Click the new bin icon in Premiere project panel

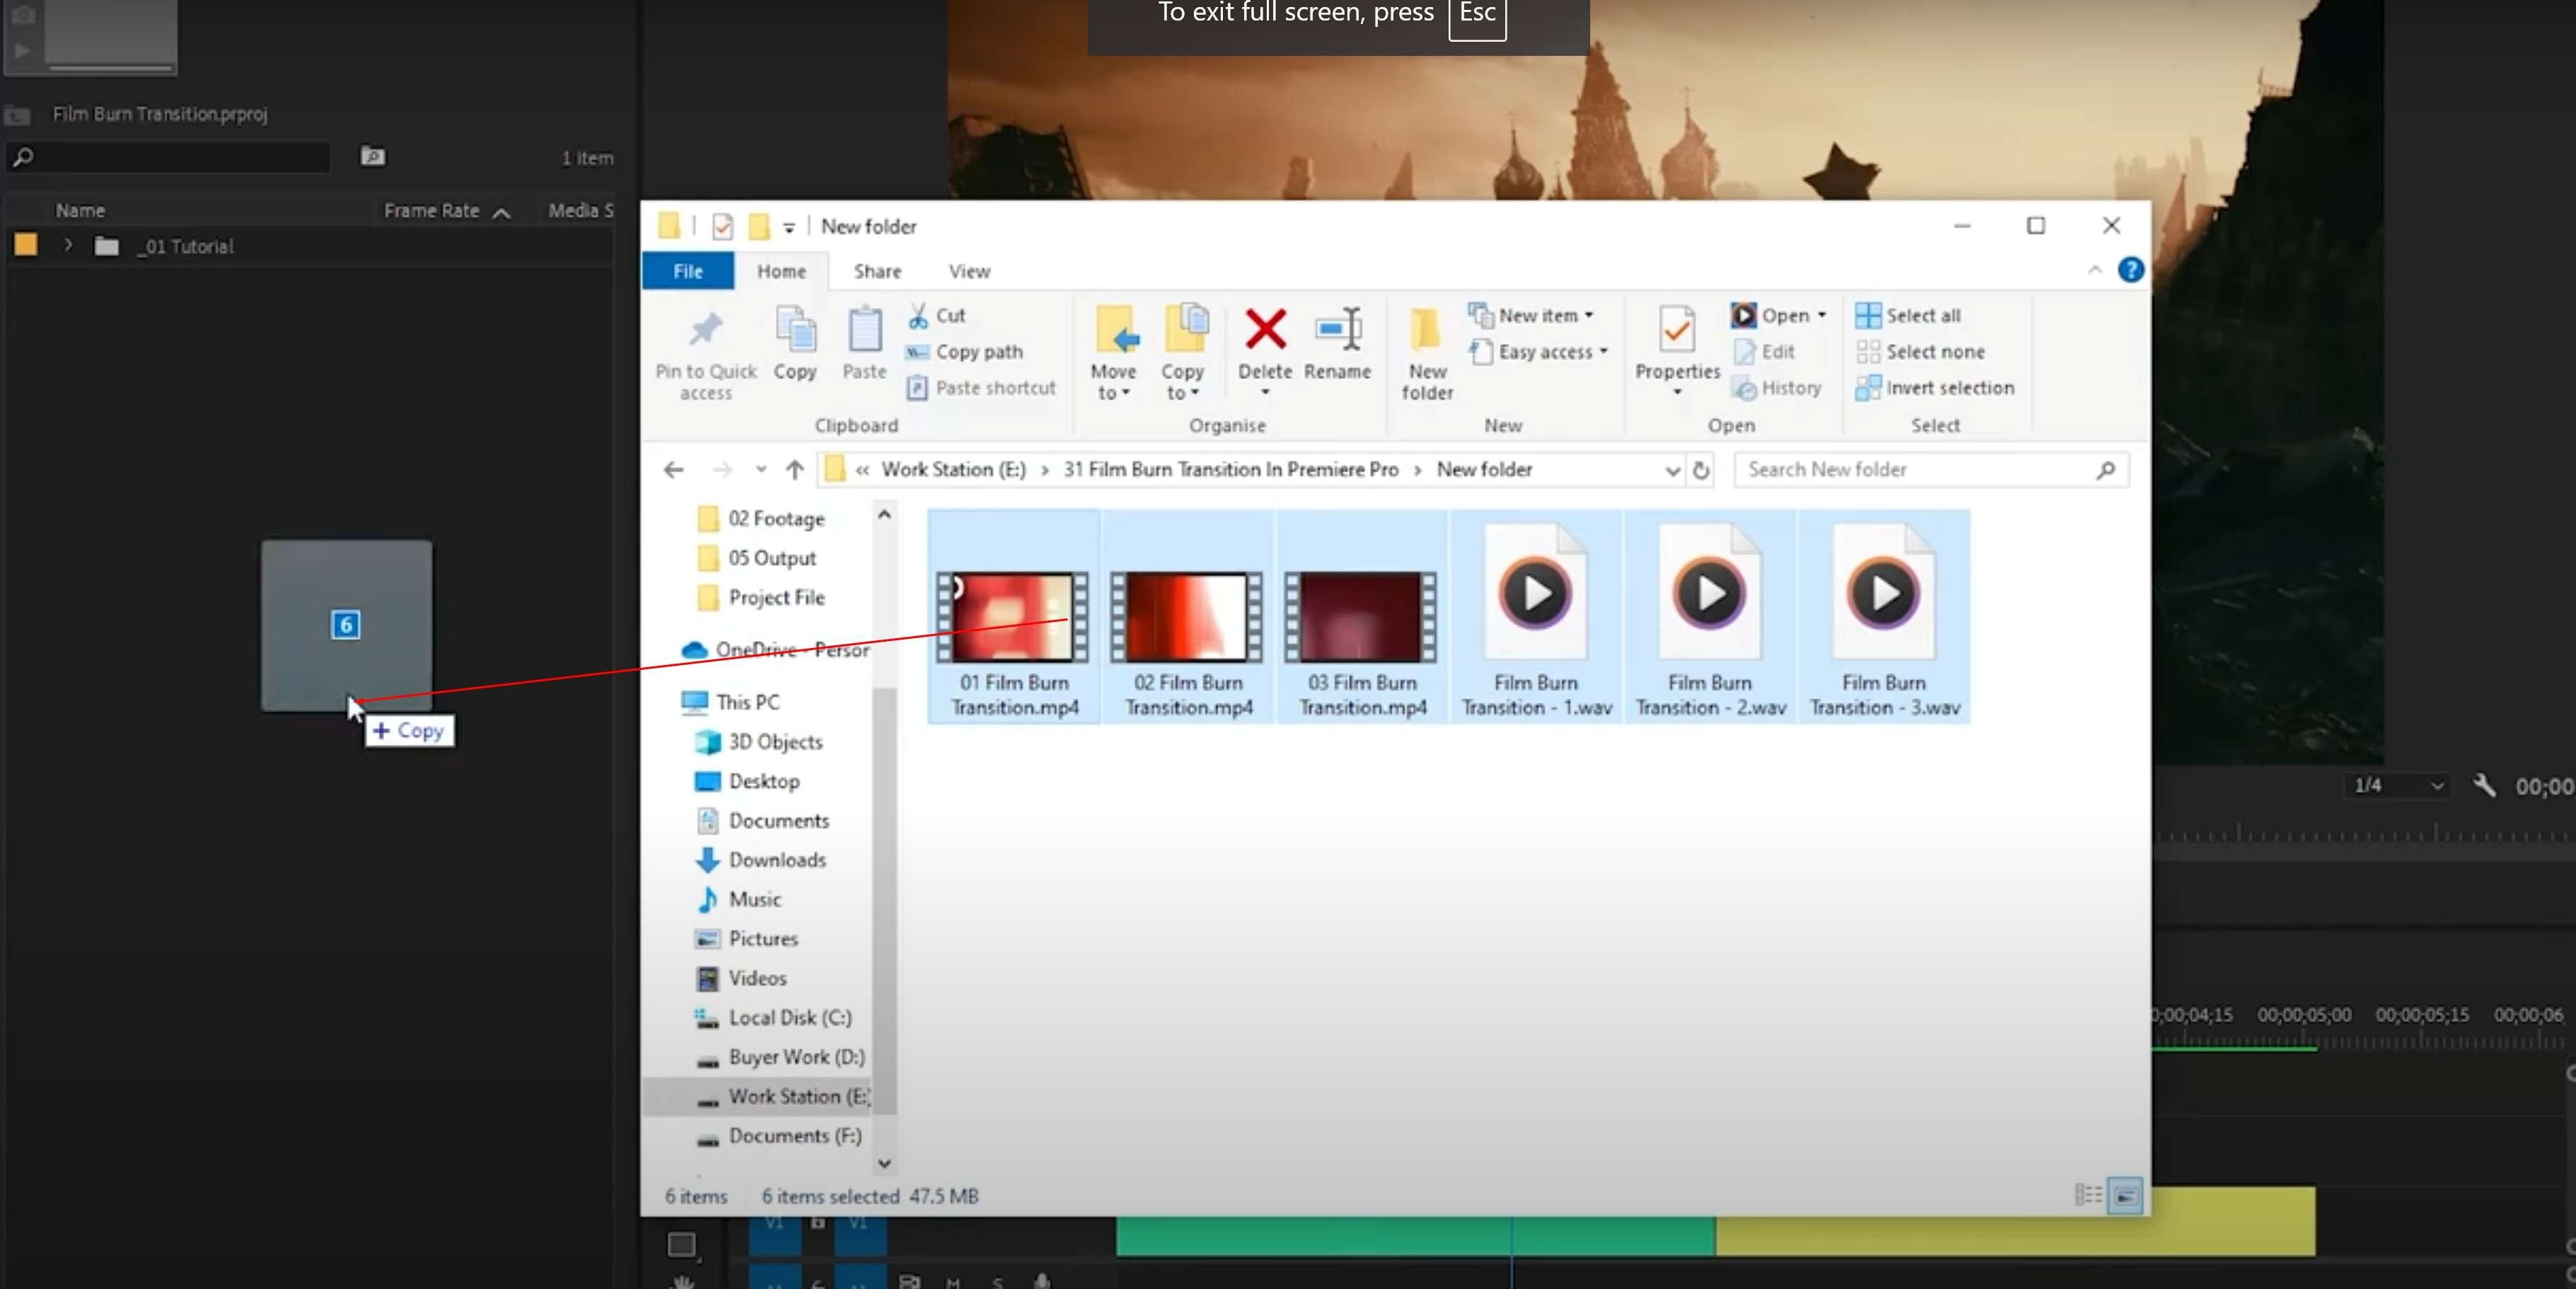point(372,156)
